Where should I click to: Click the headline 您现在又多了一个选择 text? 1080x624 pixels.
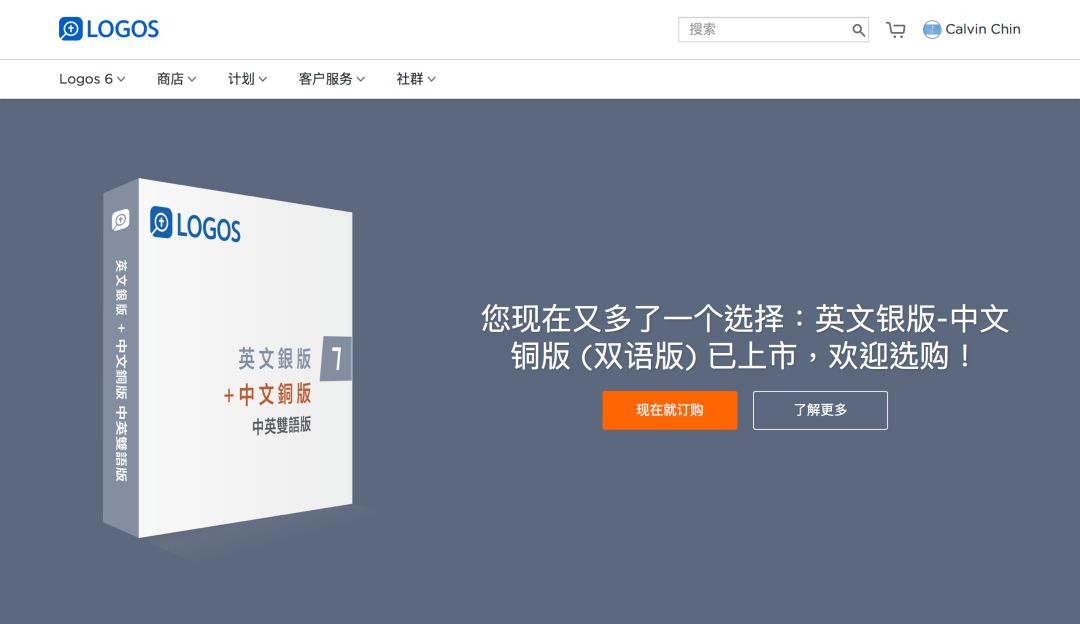[x=745, y=337]
